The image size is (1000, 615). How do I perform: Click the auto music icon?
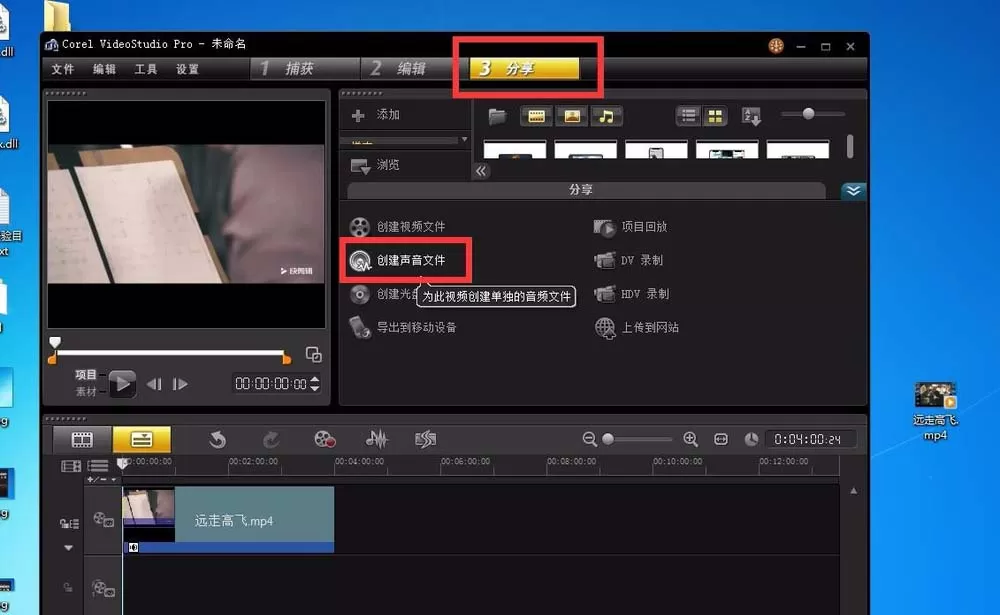pyautogui.click(x=425, y=440)
